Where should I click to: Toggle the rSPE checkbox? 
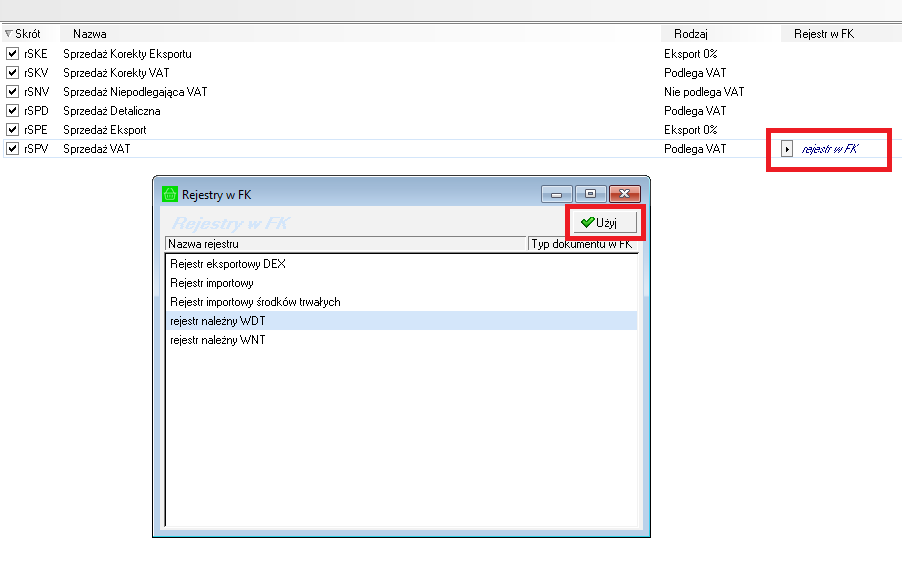[x=12, y=130]
